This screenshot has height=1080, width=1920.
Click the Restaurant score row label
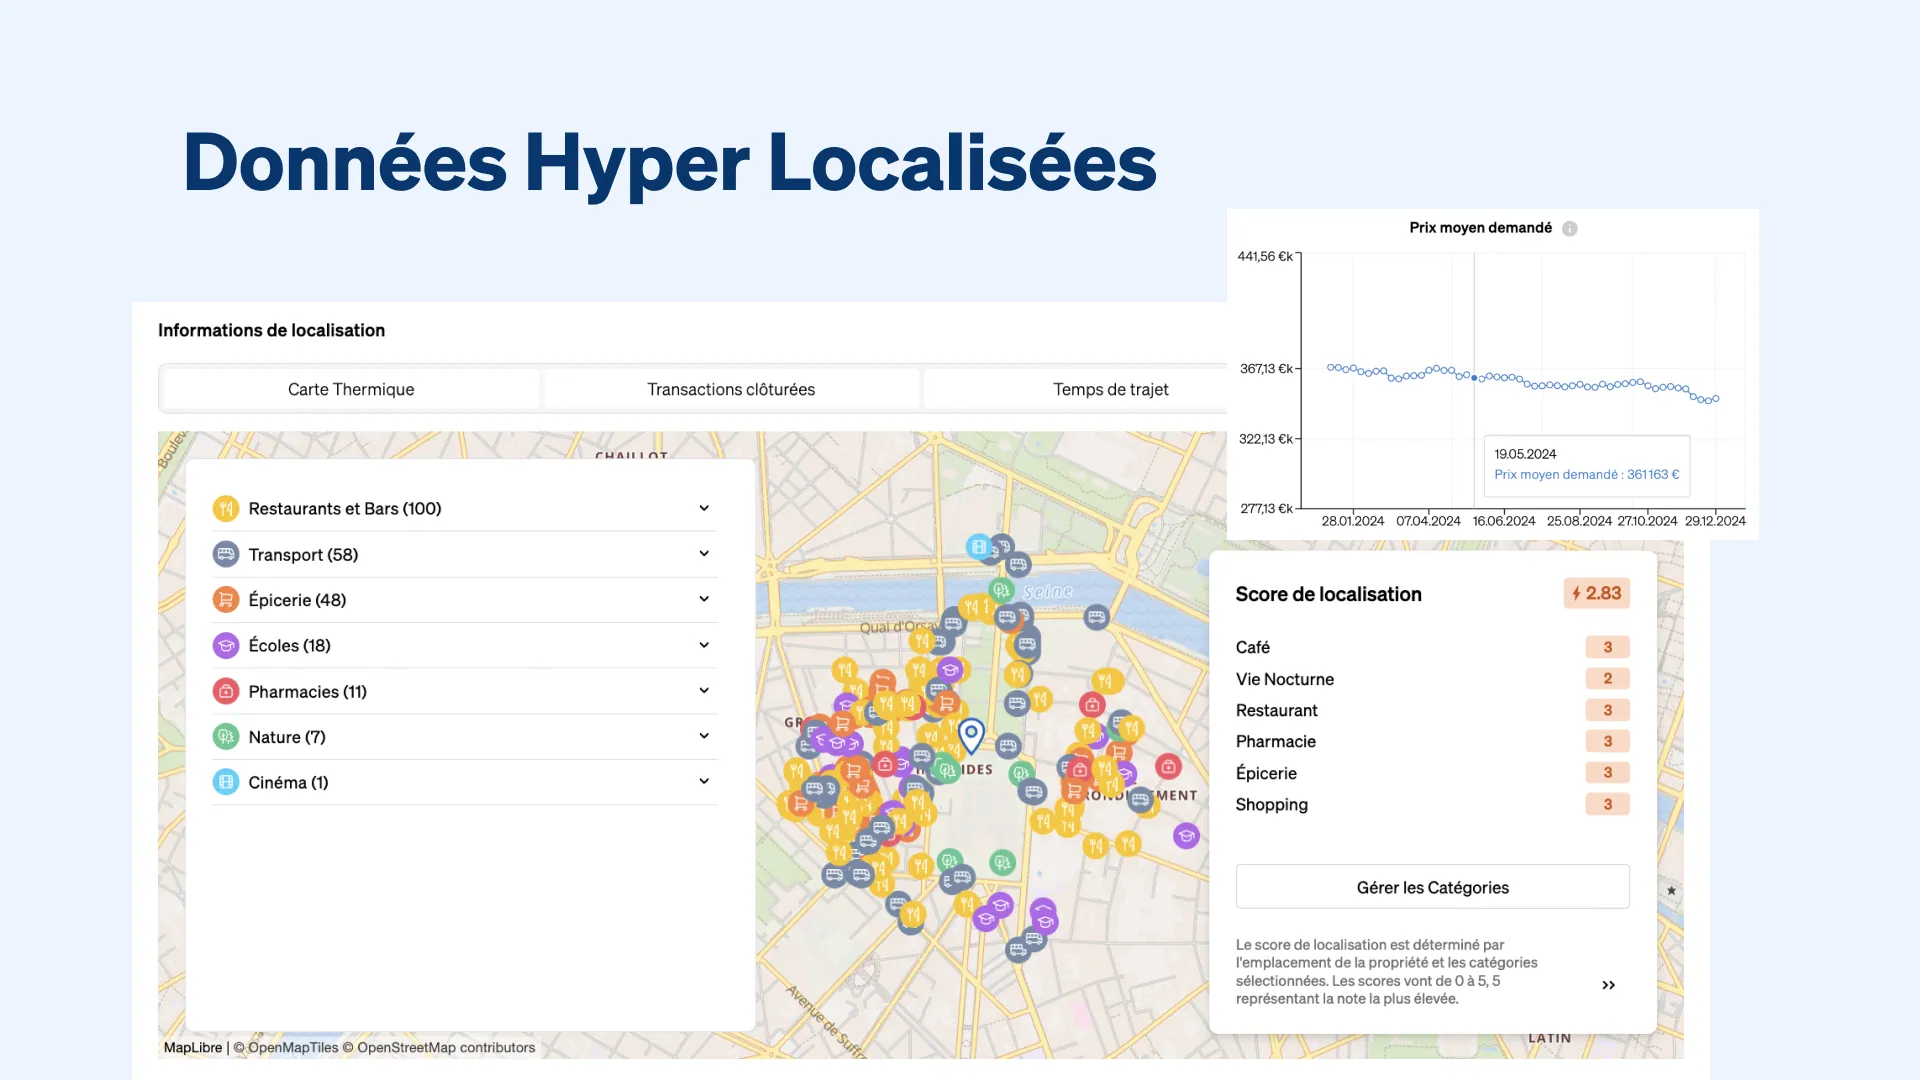(1276, 710)
